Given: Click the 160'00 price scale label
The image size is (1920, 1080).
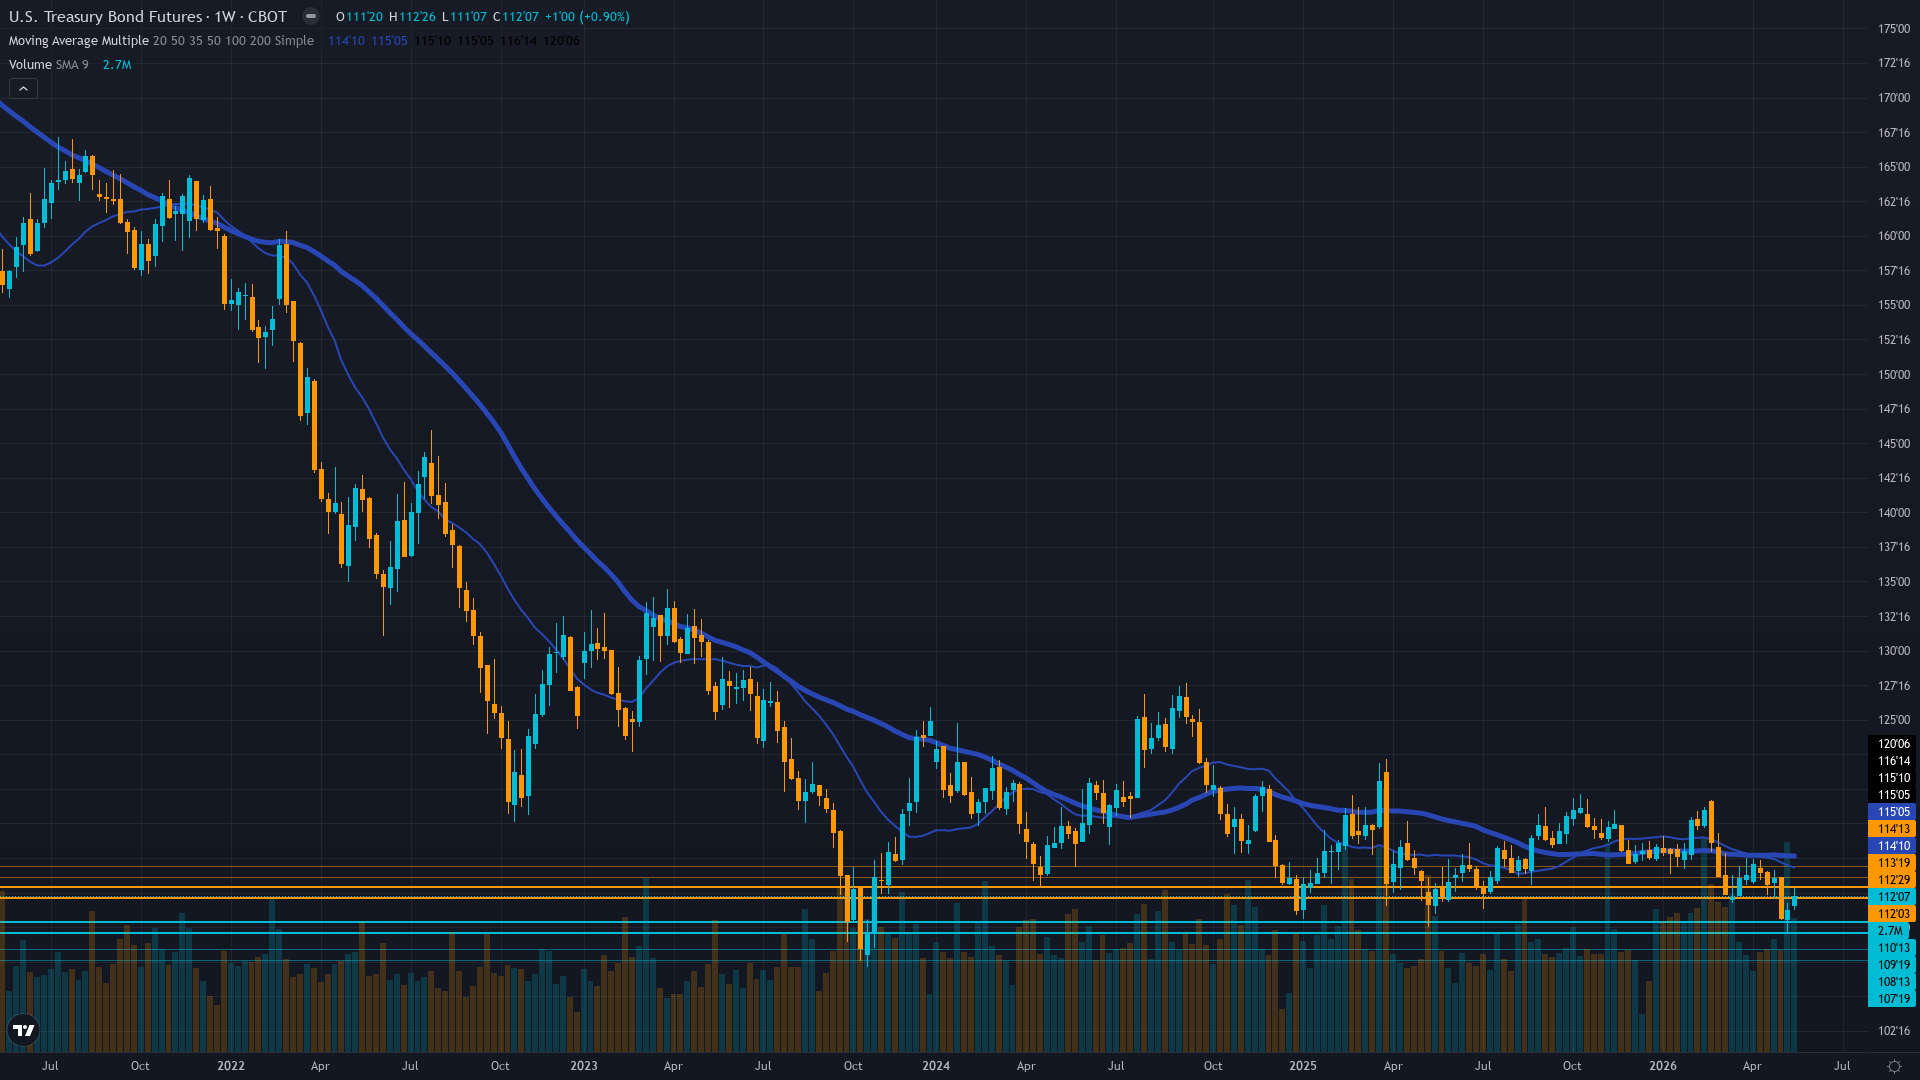Looking at the screenshot, I should click(x=1894, y=236).
